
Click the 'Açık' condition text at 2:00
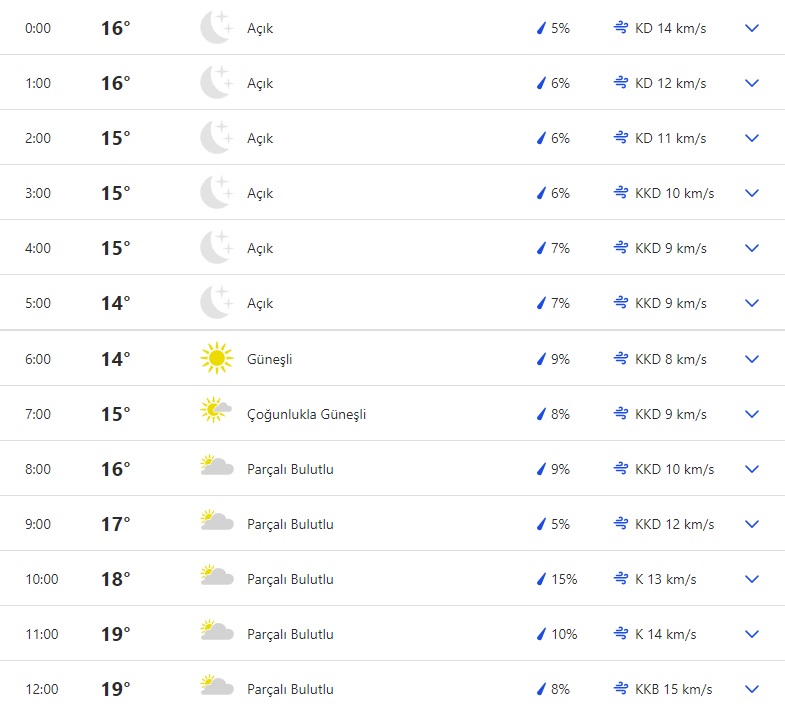(x=260, y=138)
